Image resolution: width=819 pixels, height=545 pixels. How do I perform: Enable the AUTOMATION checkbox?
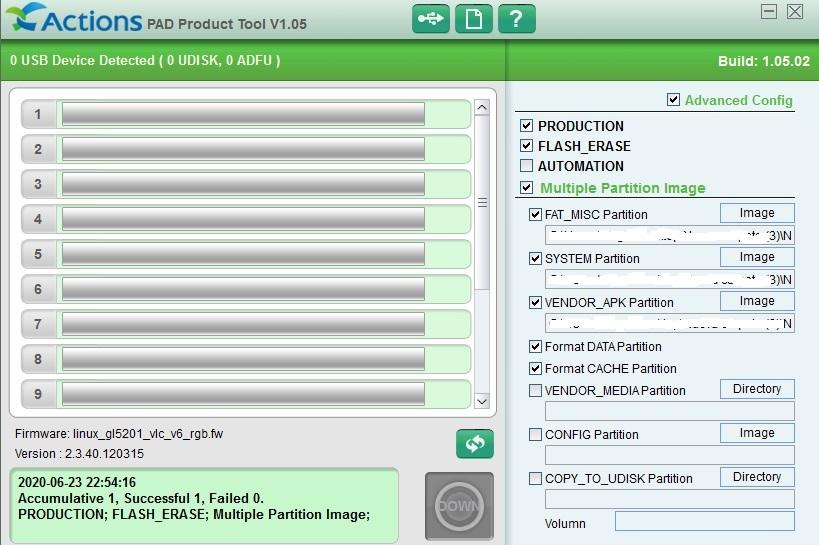526,166
